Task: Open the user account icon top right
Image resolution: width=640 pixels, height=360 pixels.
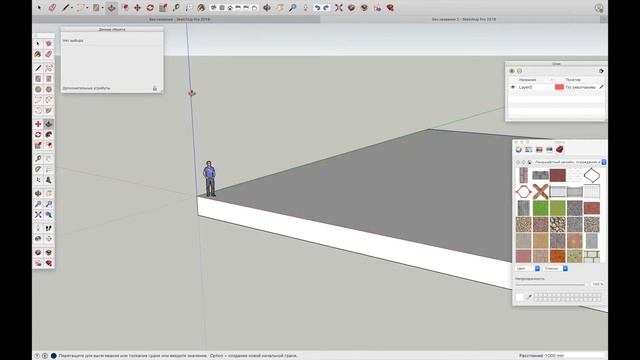Action: pos(599,8)
